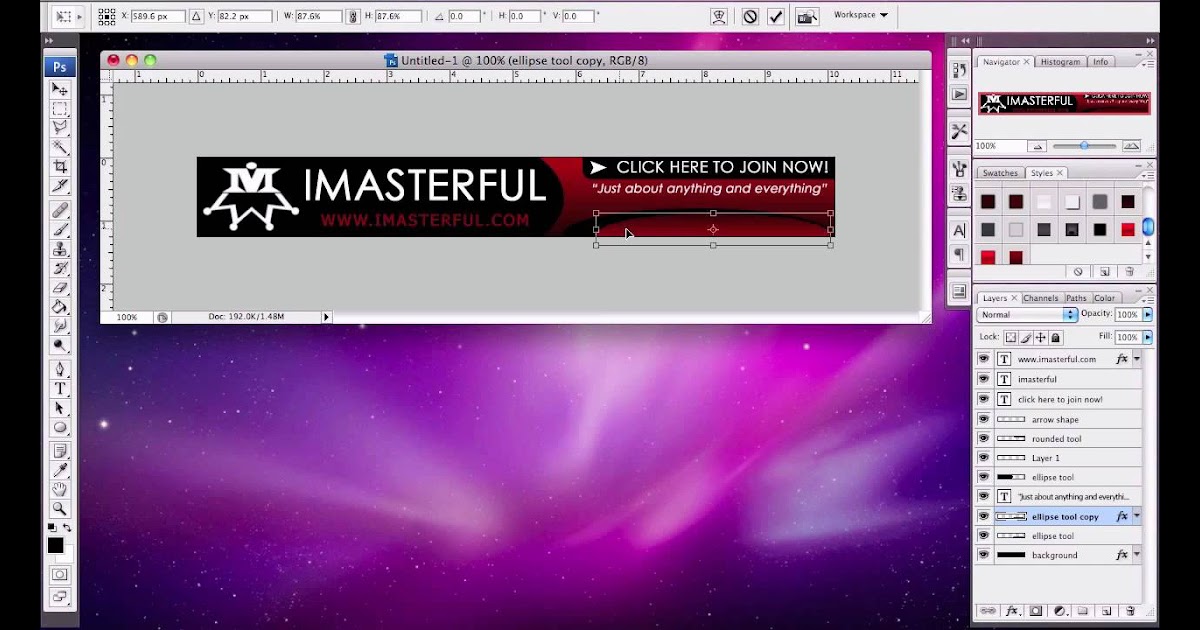
Task: Switch to the Swatches tab
Action: (999, 173)
